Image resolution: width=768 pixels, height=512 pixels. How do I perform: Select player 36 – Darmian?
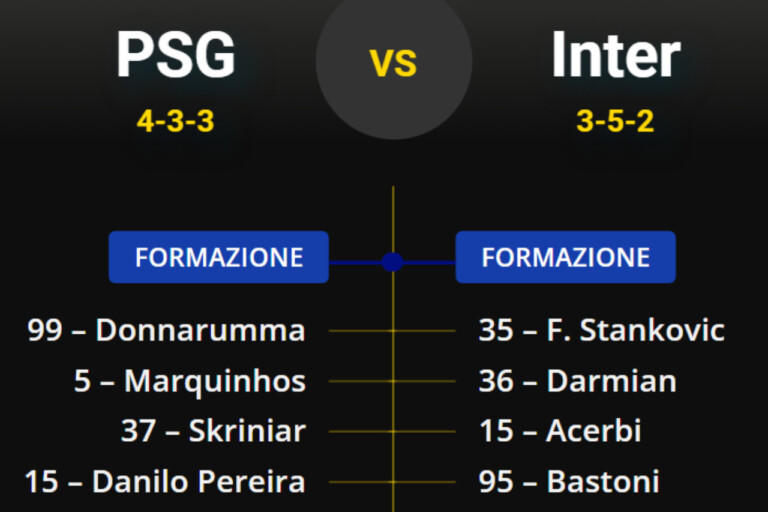pyautogui.click(x=577, y=381)
